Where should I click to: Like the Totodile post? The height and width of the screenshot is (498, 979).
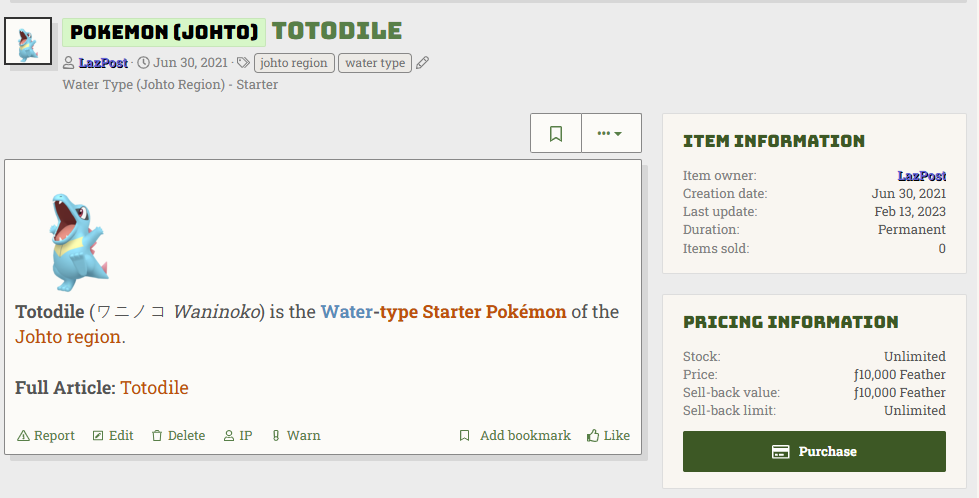coord(608,436)
